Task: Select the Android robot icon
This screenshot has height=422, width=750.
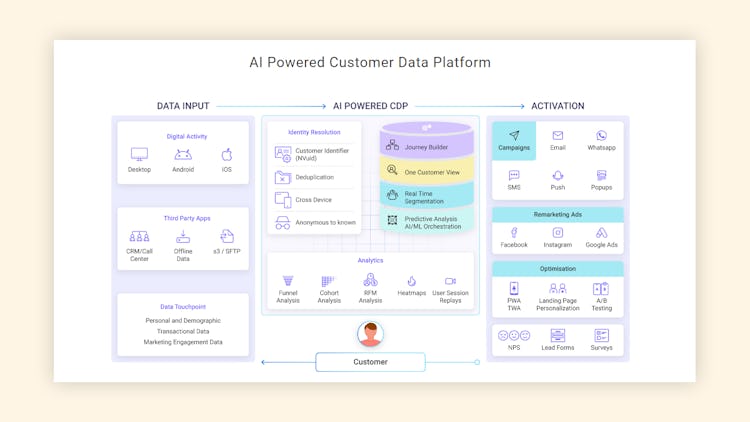Action: coord(183,155)
